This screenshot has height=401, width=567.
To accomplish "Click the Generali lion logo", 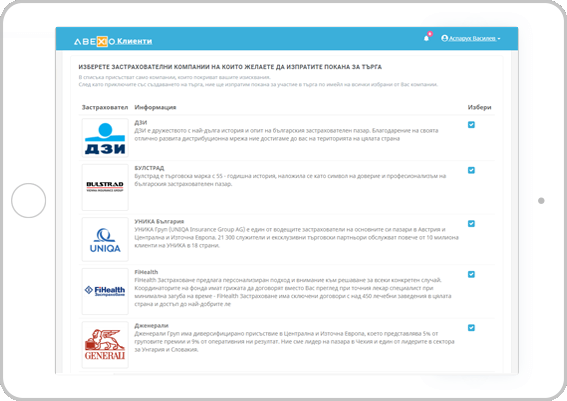I will coord(105,345).
